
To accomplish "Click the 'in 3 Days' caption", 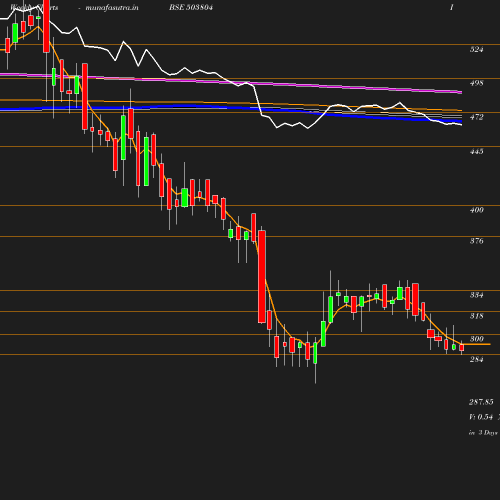I will click(x=483, y=433).
